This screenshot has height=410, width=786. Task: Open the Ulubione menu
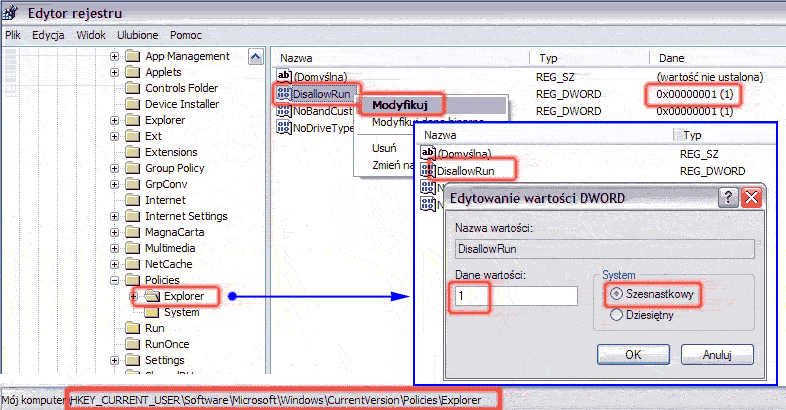point(137,34)
